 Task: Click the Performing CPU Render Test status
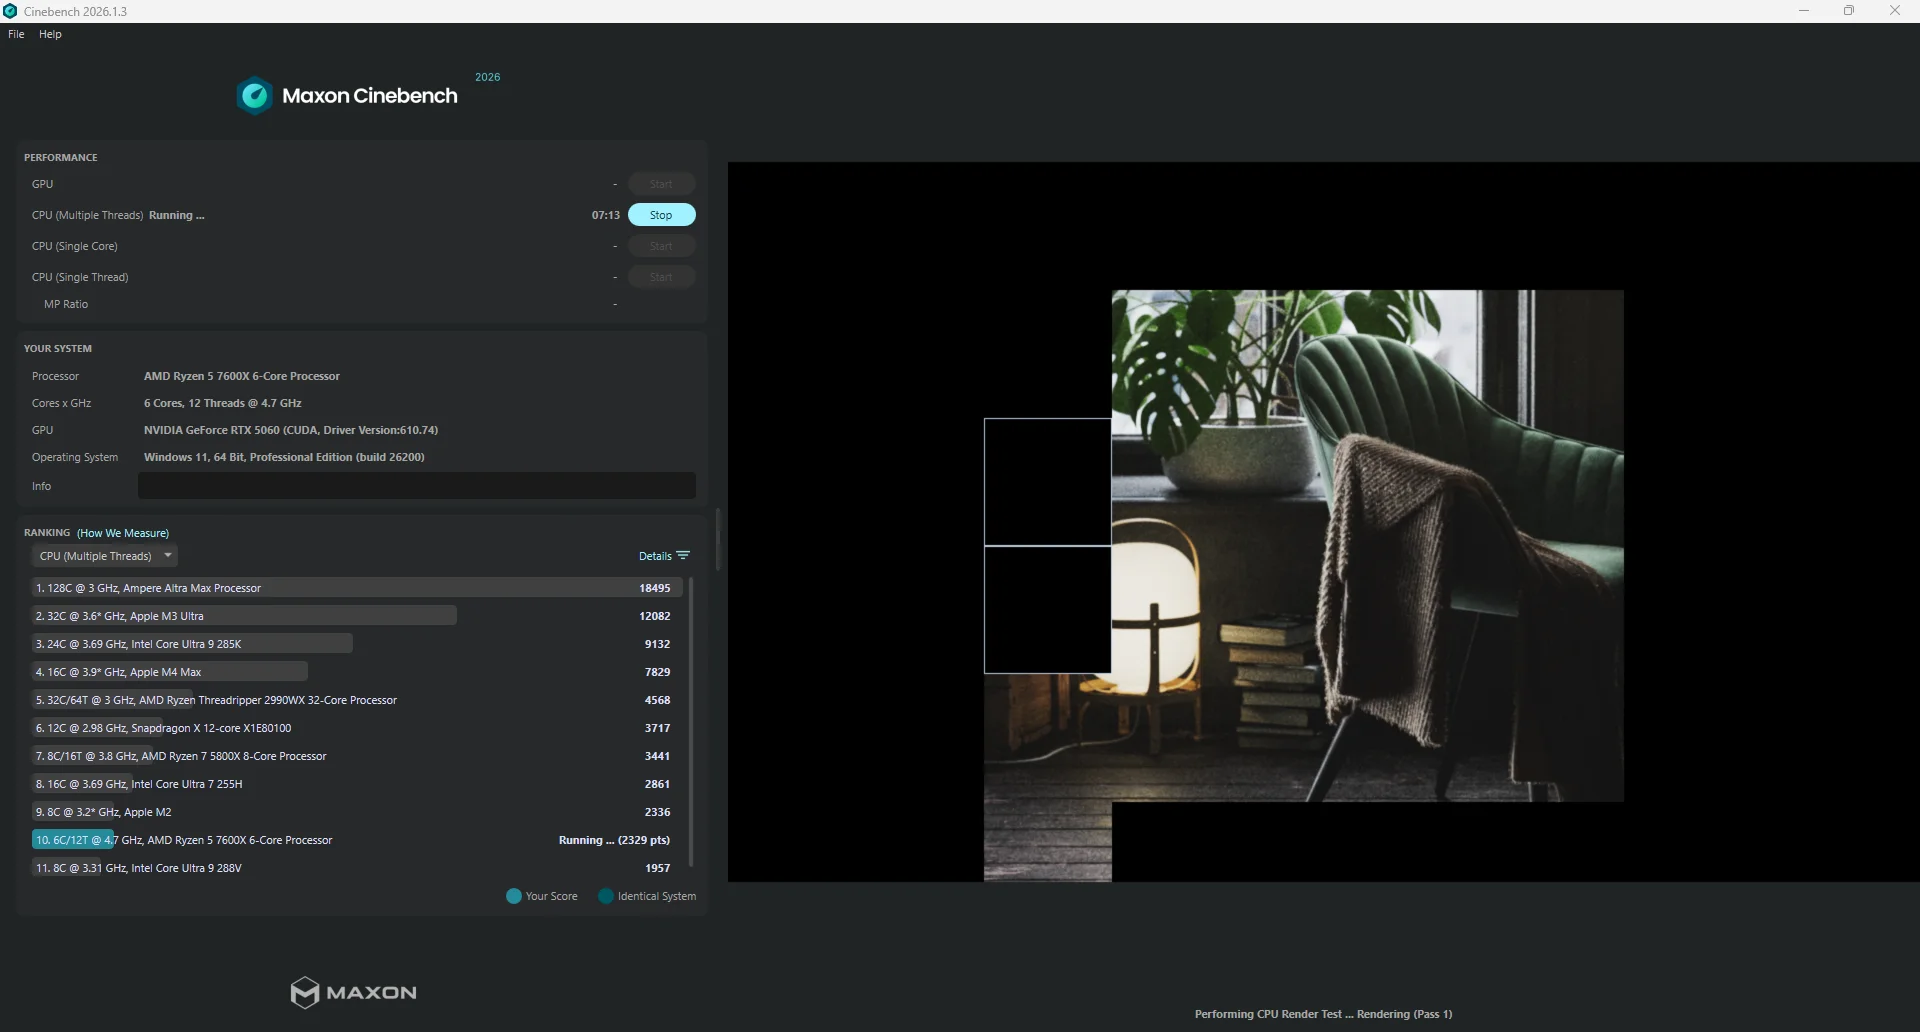tap(1324, 1014)
